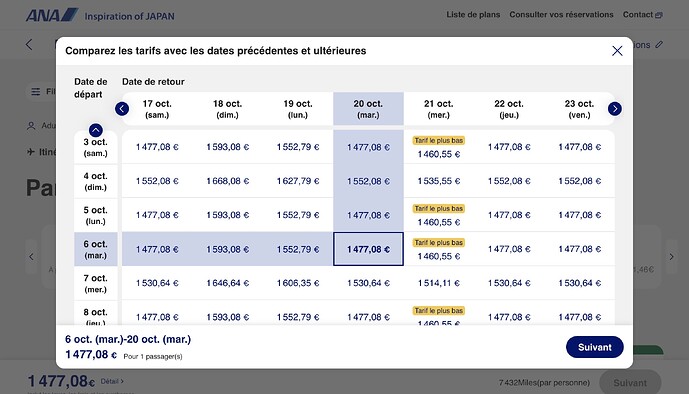Open Contact external link
This screenshot has height=394, width=689.
(x=642, y=14)
